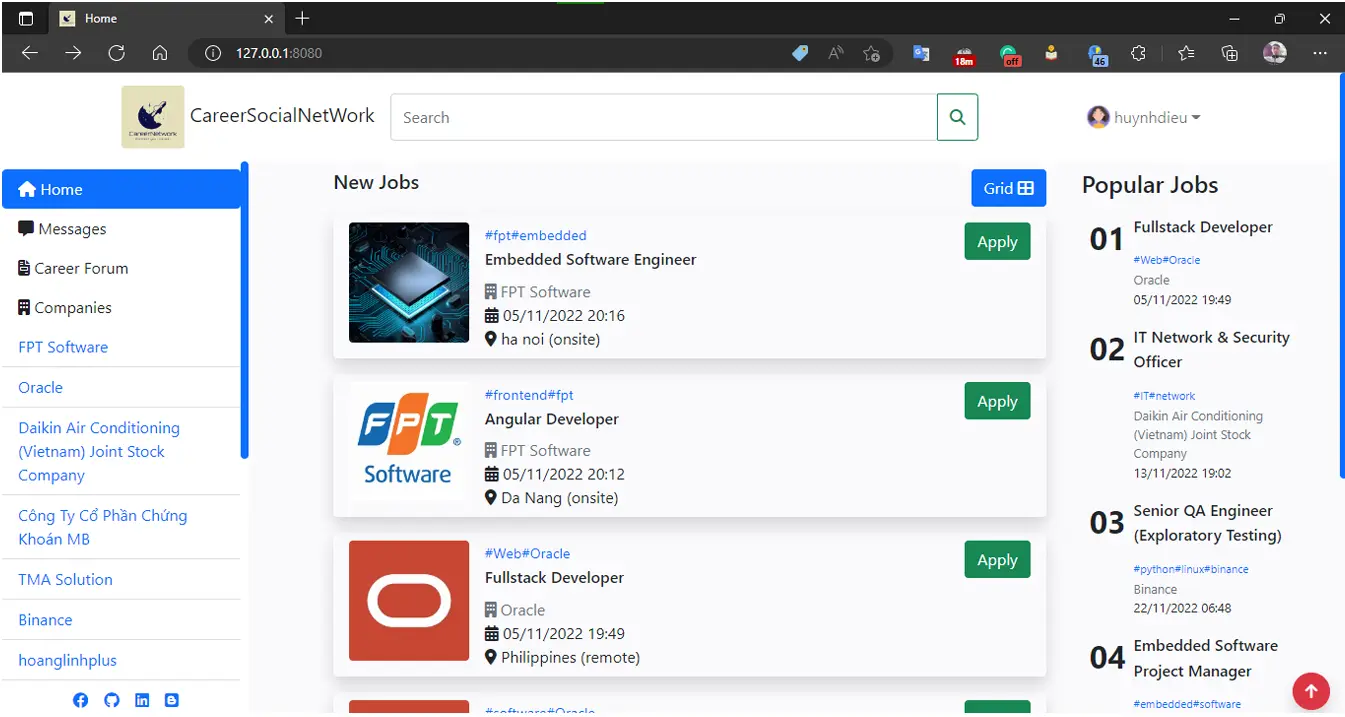This screenshot has width=1345, height=717.
Task: Open FPT Software company link
Action: click(x=63, y=347)
